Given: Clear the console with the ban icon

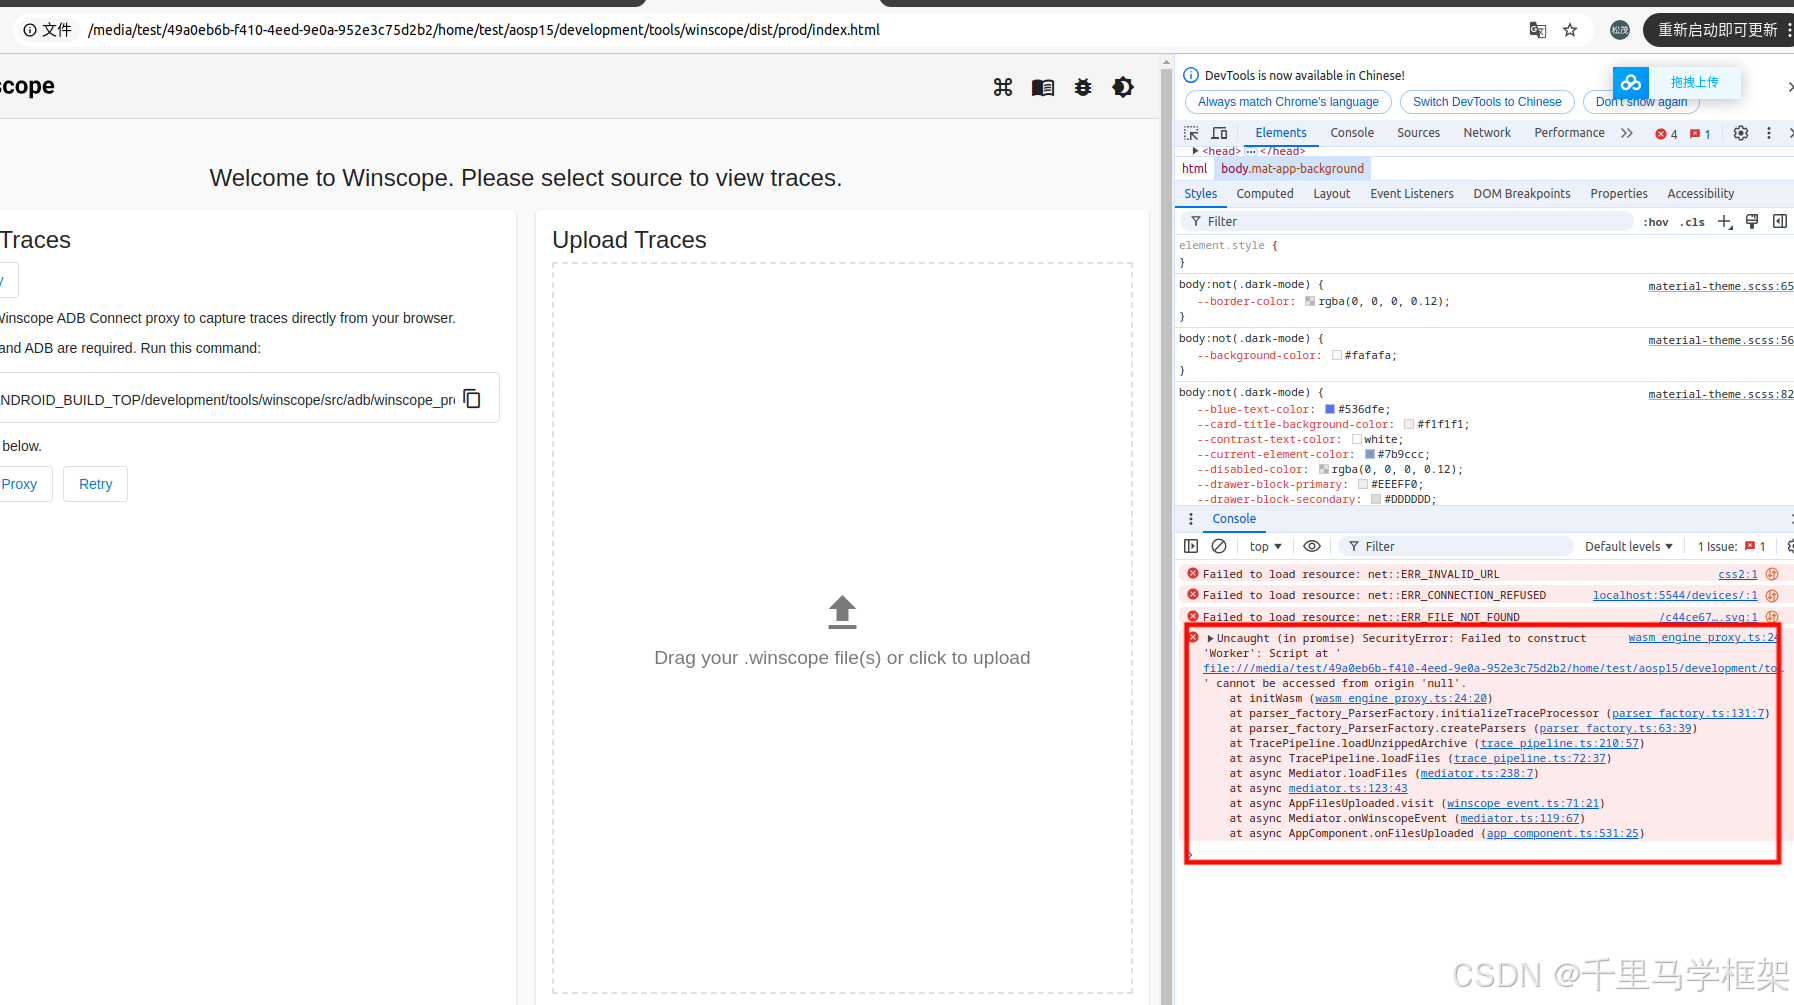Looking at the screenshot, I should click(1219, 546).
